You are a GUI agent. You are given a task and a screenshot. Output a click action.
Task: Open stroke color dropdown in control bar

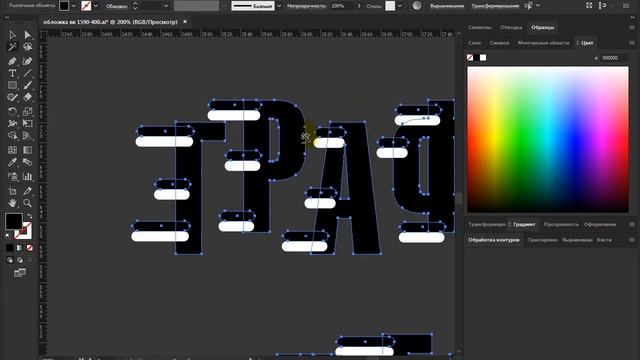(x=96, y=6)
